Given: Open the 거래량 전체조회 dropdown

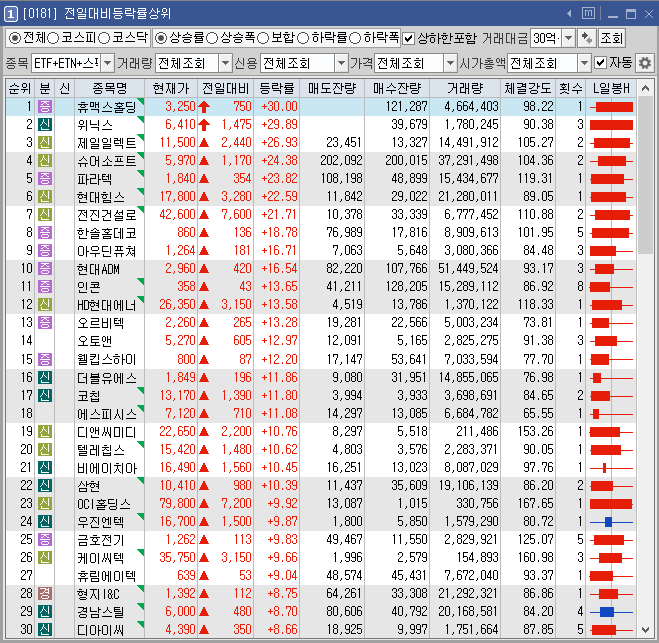Looking at the screenshot, I should pos(226,63).
